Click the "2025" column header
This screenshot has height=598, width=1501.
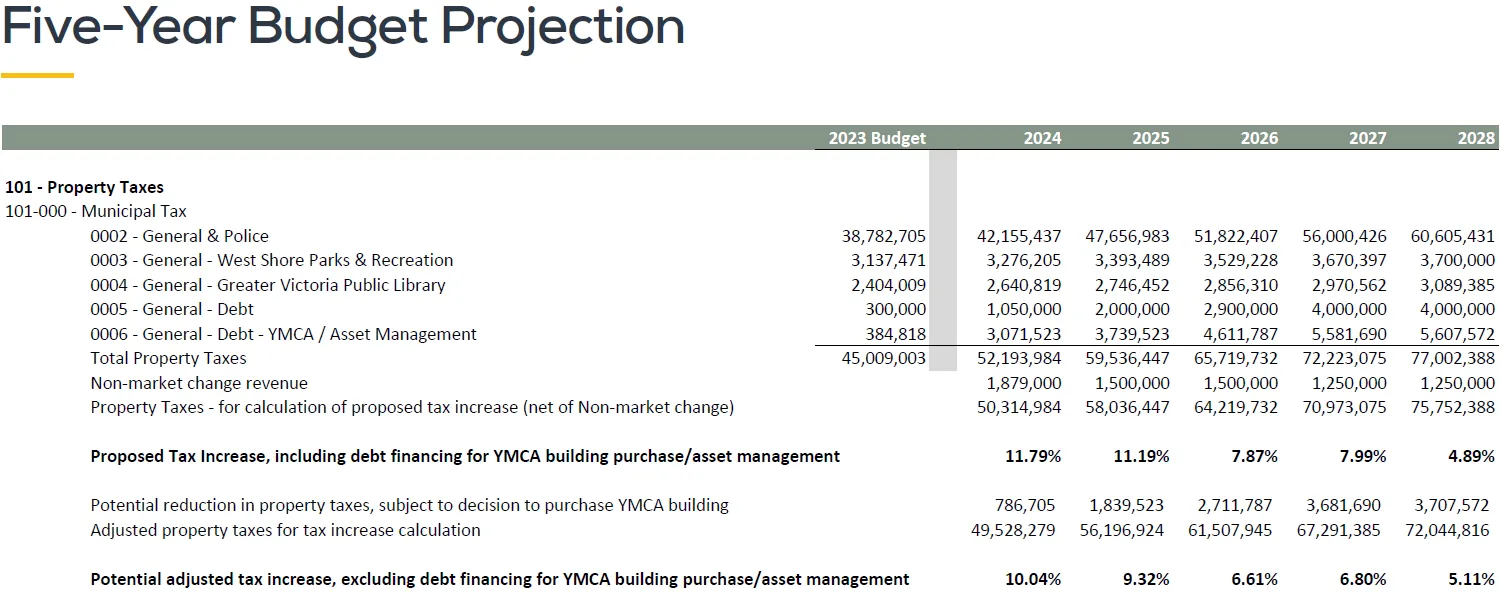(1151, 138)
